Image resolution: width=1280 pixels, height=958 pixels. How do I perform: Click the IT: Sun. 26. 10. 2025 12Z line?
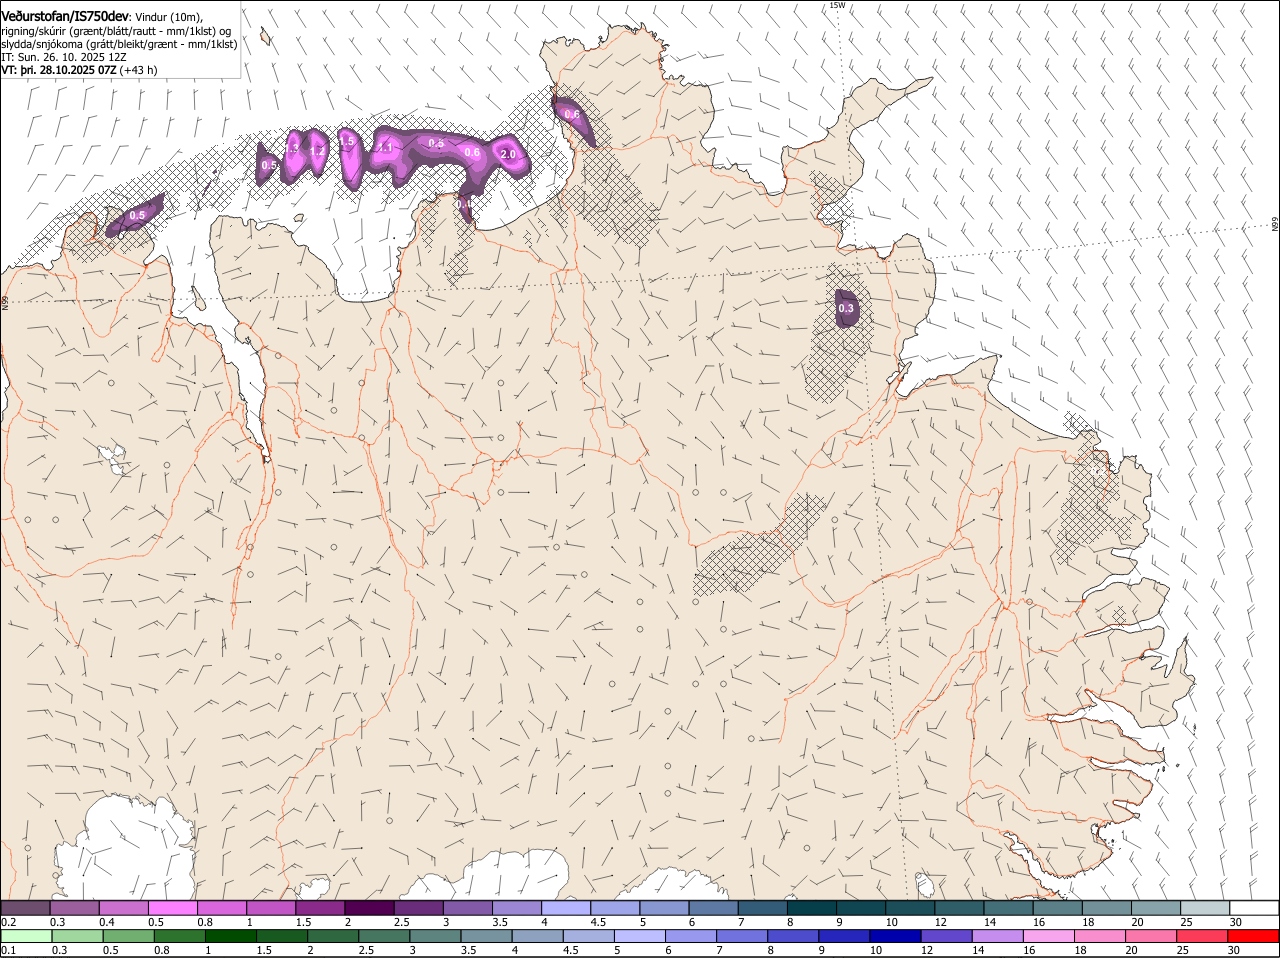click(64, 57)
